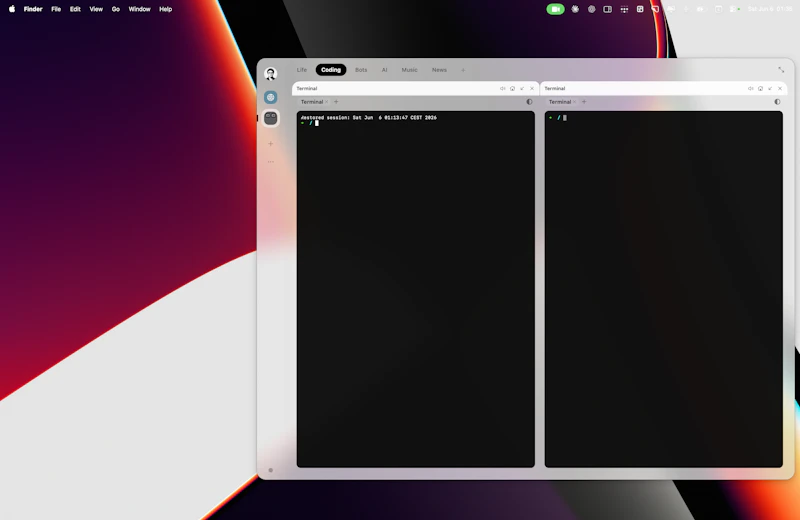This screenshot has width=800, height=520.
Task: Click the split-panel menu bar icon
Action: [607, 9]
